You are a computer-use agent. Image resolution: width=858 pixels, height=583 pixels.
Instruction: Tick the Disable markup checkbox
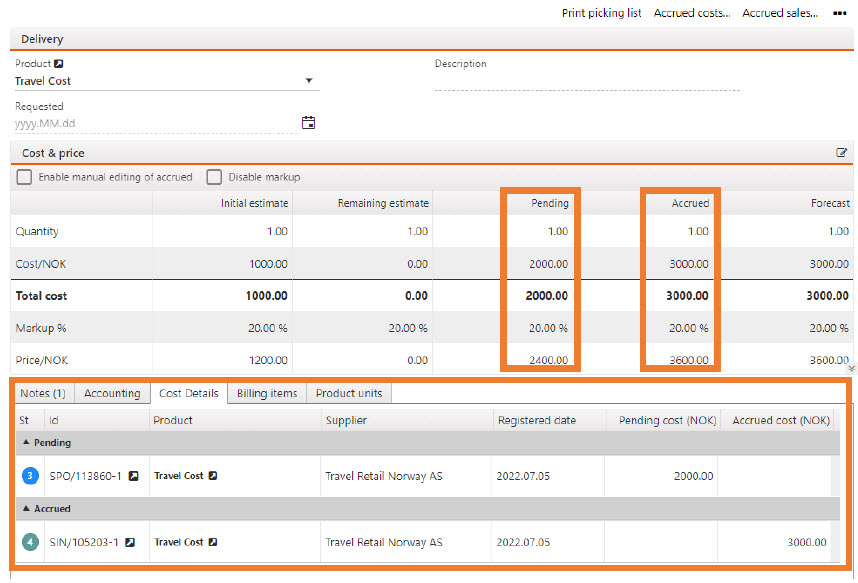coord(214,177)
